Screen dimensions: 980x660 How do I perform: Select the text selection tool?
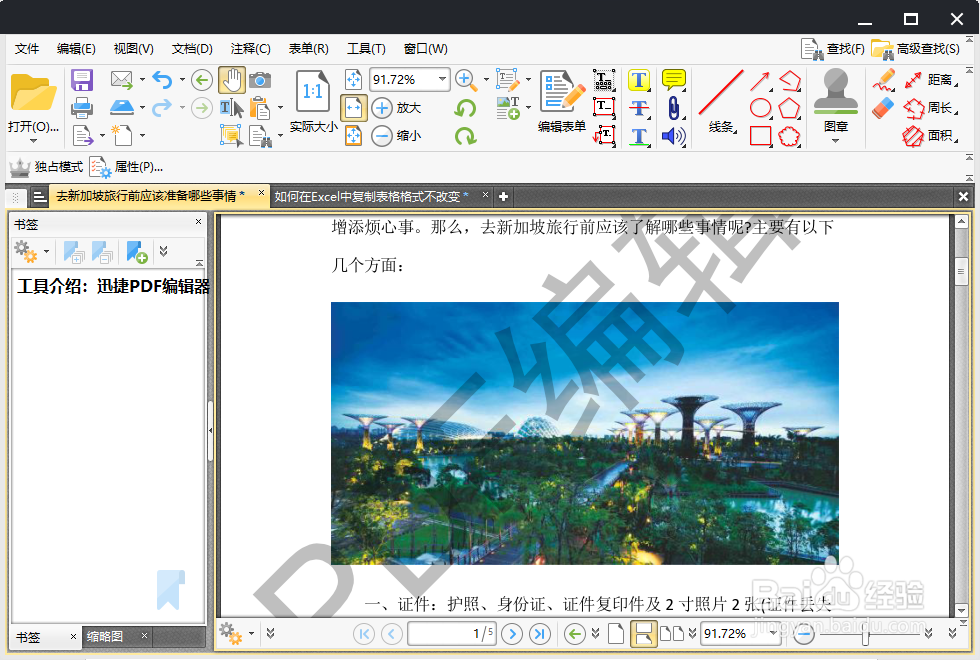[232, 108]
